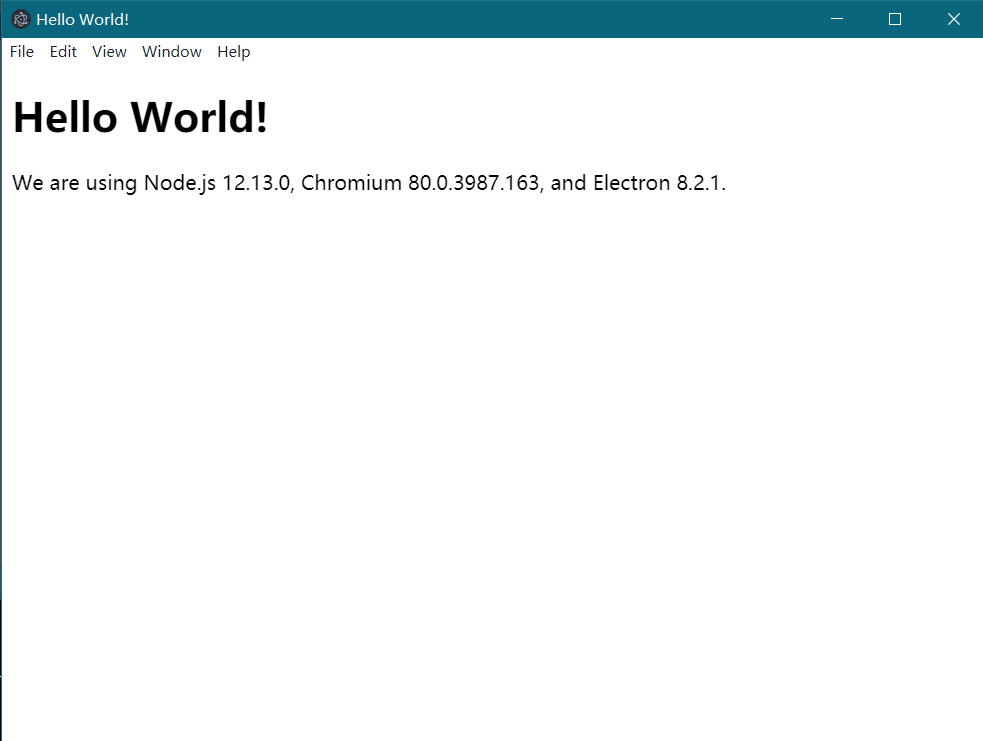Close the Hello World window
Viewport: 983px width, 741px height.
(x=954, y=19)
